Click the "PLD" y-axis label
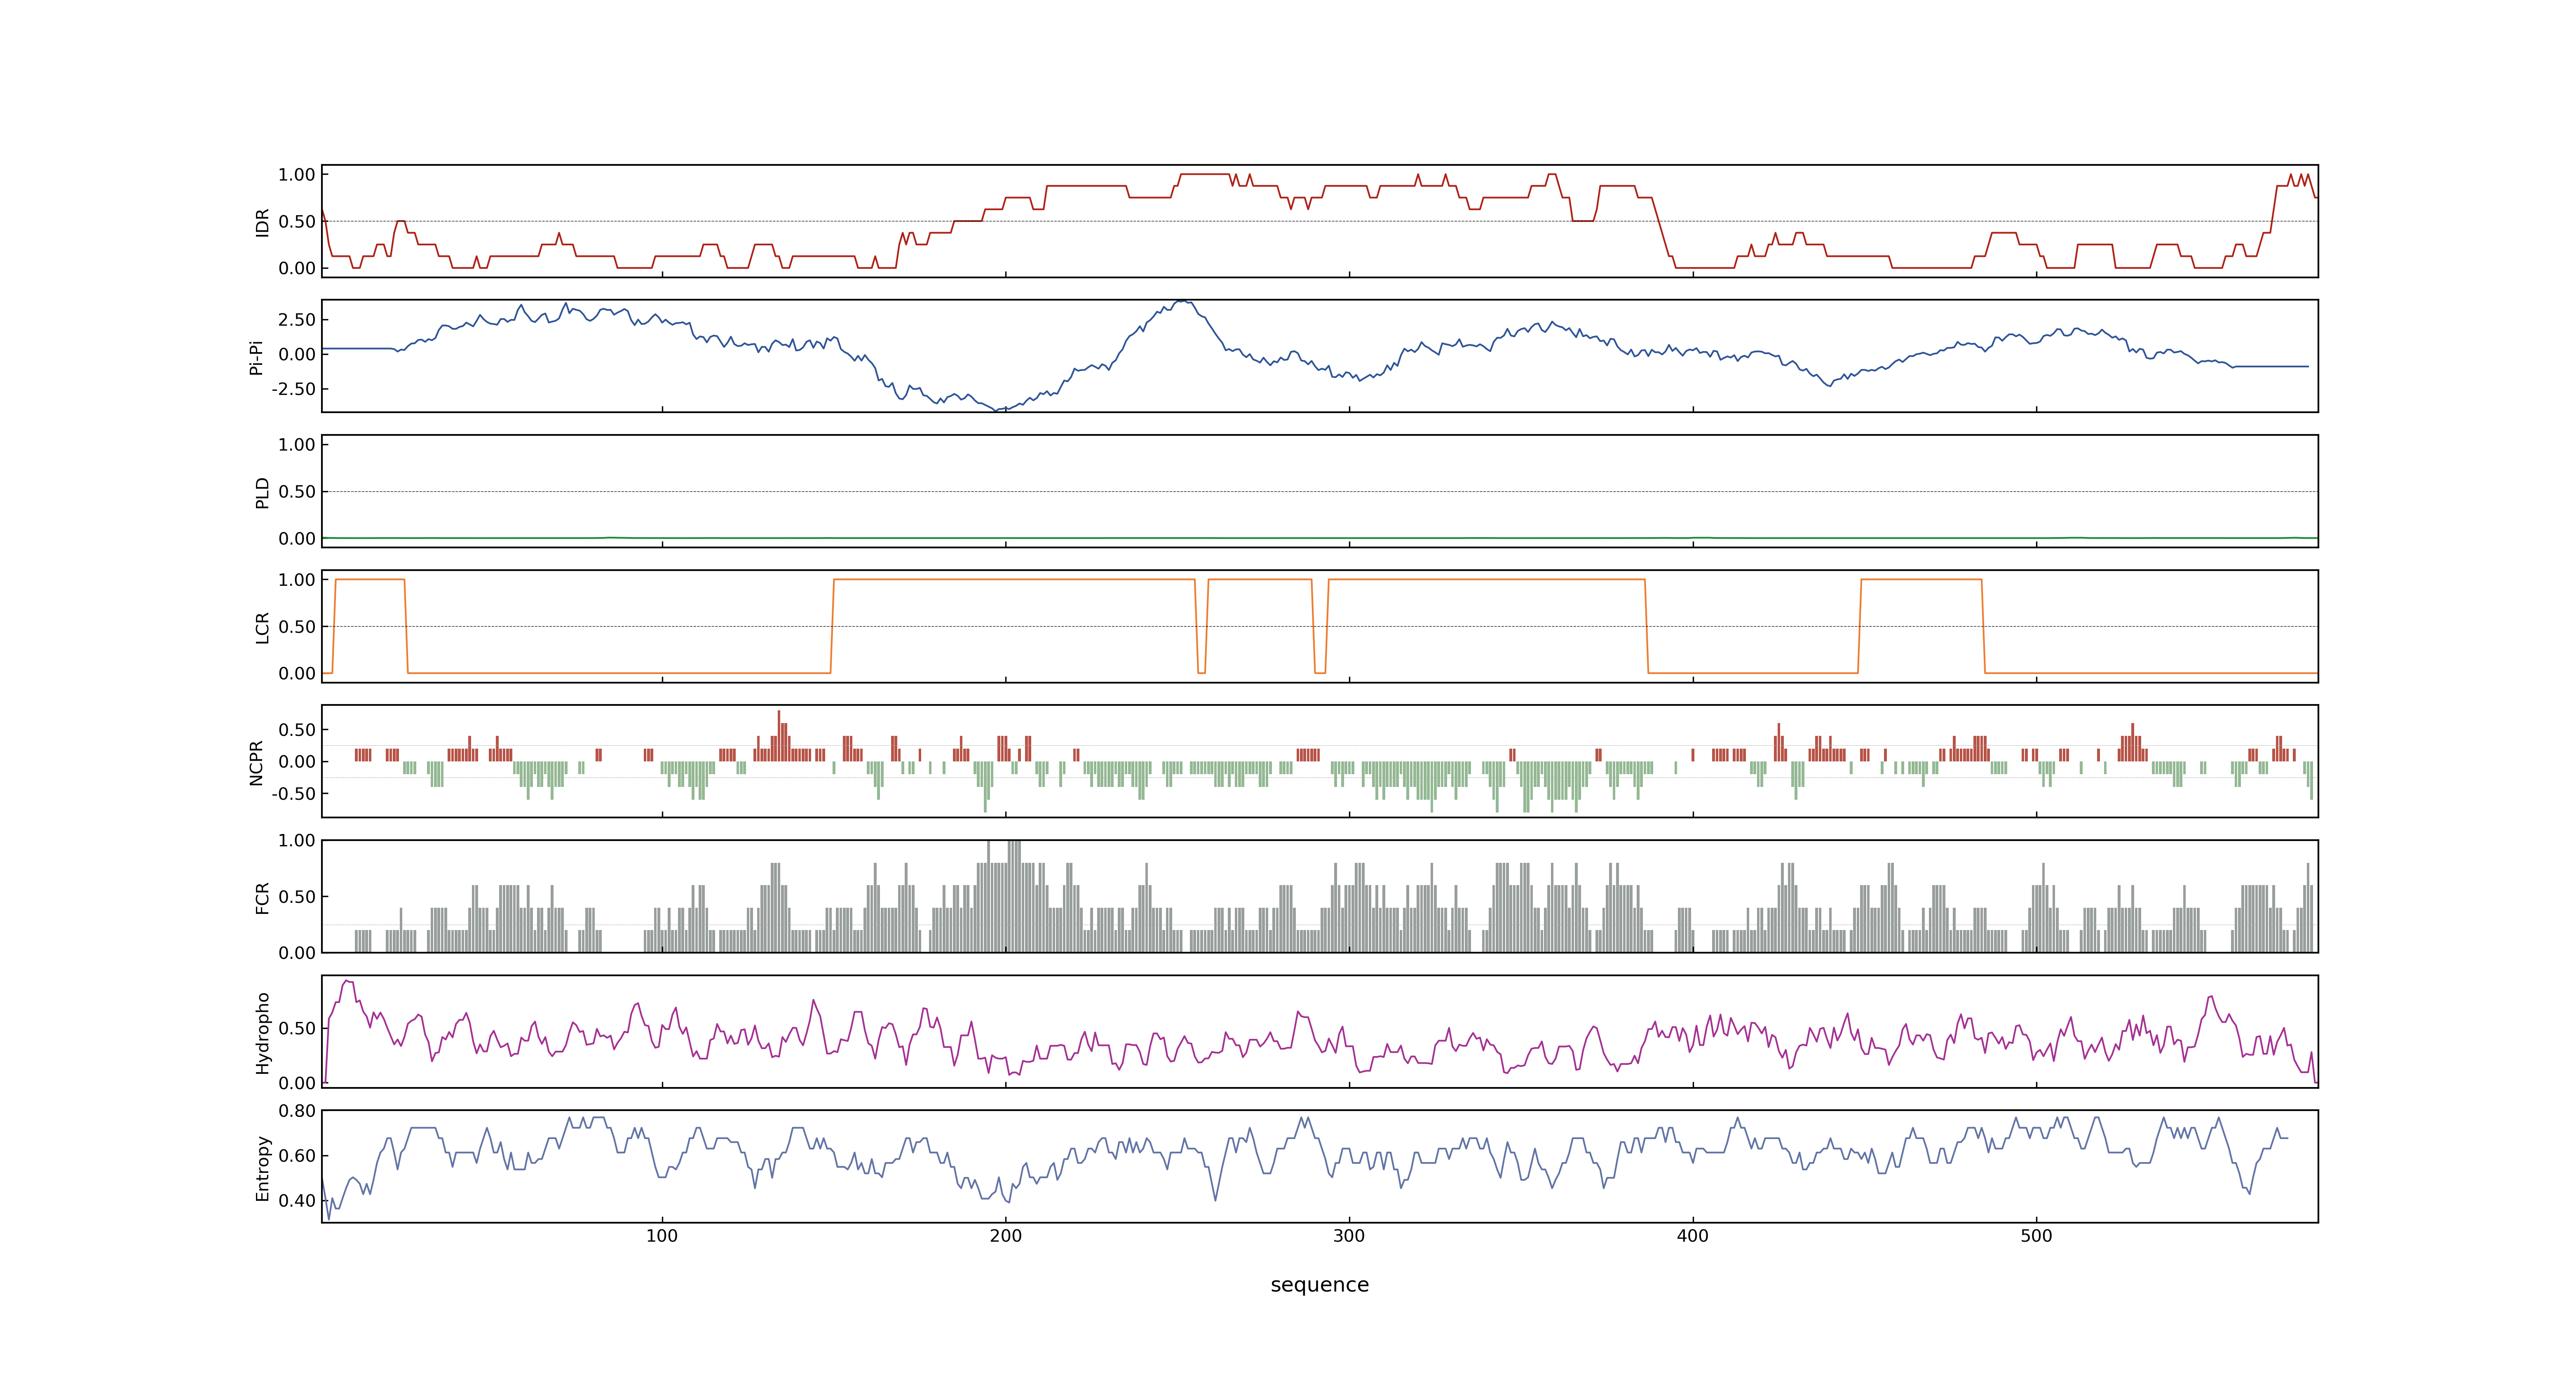 point(262,492)
